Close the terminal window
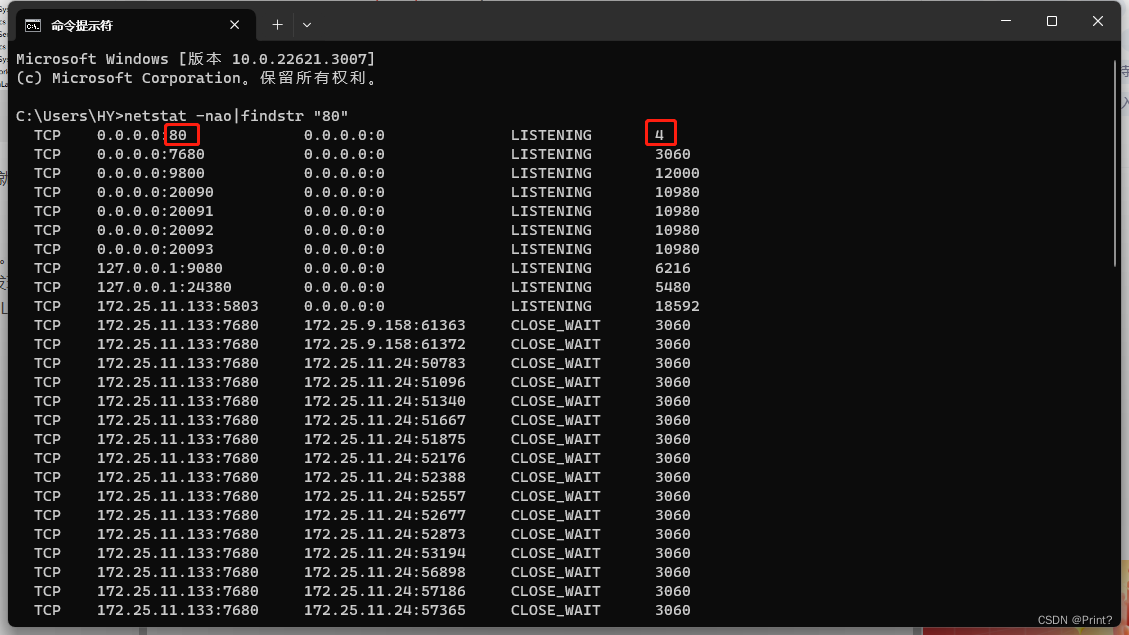1129x635 pixels. pyautogui.click(x=1098, y=21)
